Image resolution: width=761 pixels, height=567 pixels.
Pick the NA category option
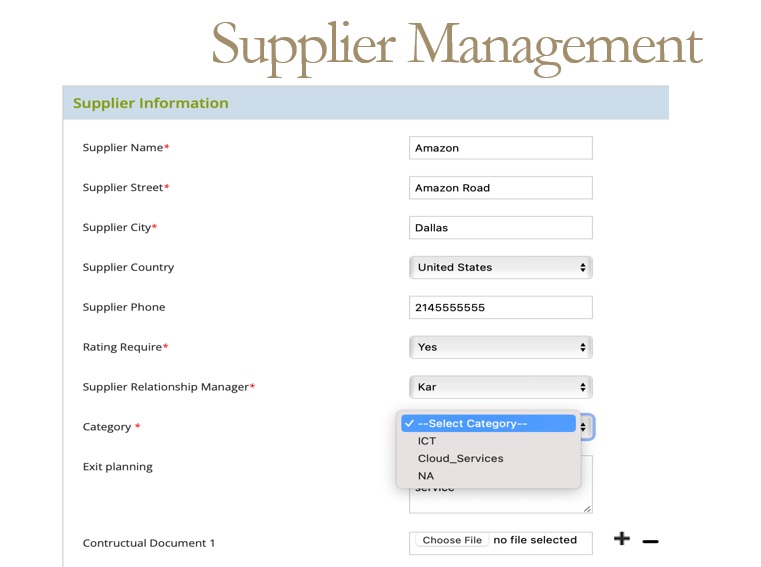point(426,476)
